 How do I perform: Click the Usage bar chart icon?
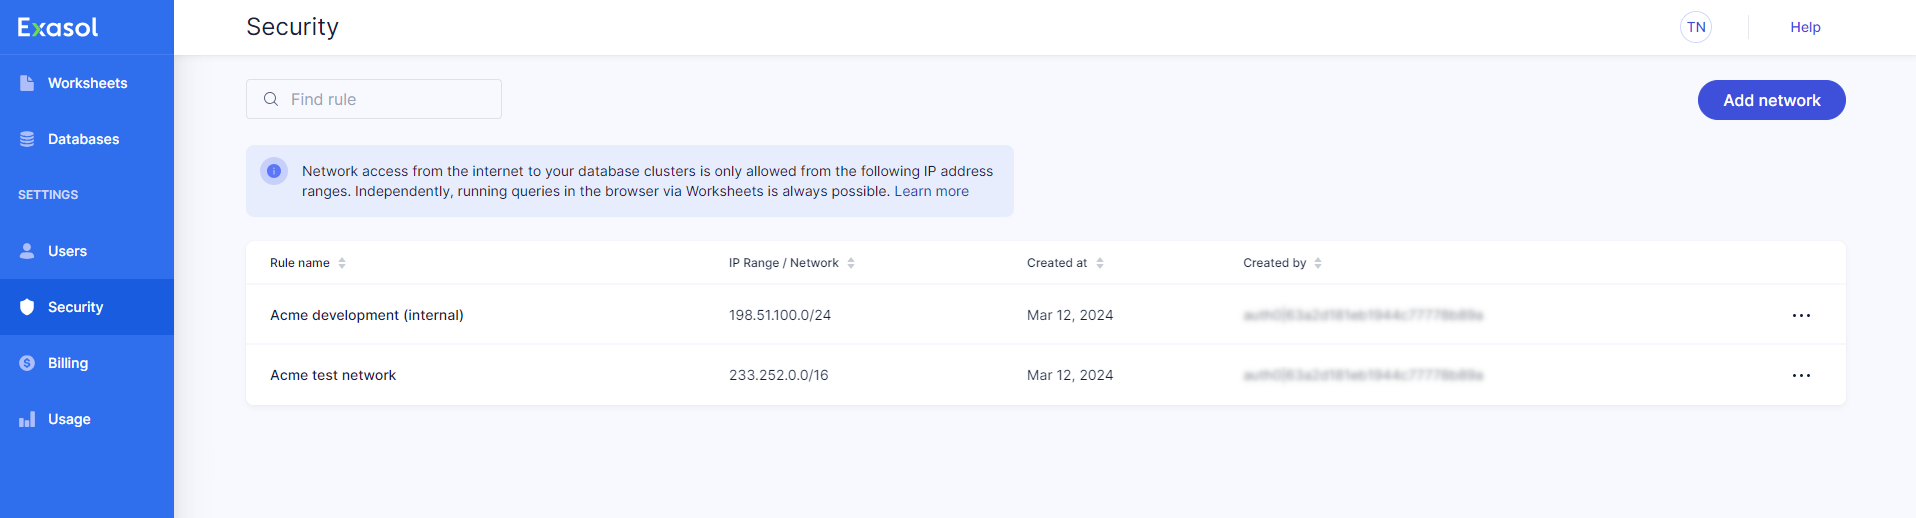click(x=27, y=419)
